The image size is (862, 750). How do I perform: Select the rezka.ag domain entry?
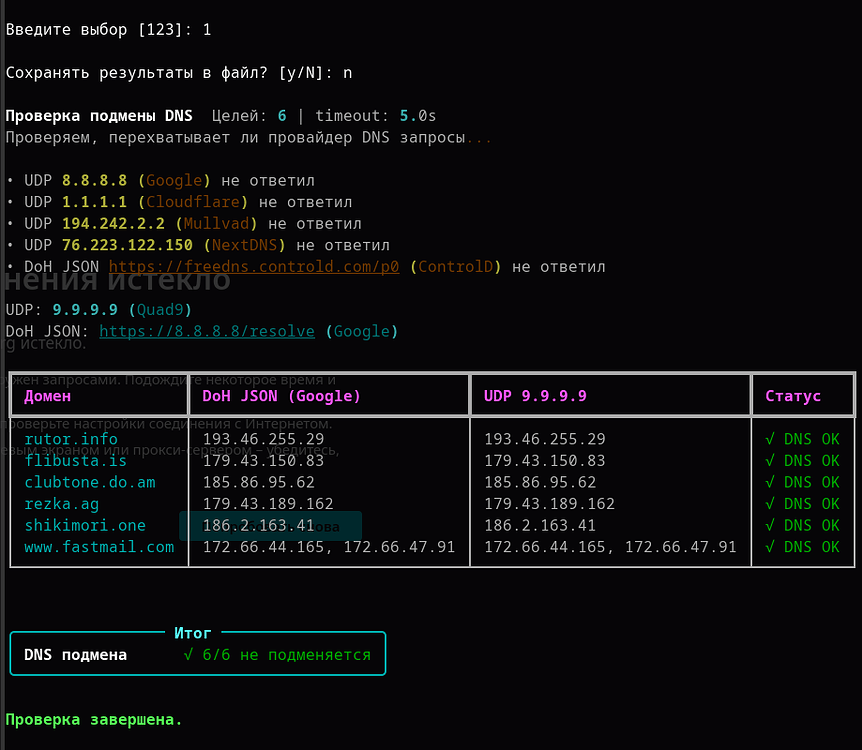(62, 504)
